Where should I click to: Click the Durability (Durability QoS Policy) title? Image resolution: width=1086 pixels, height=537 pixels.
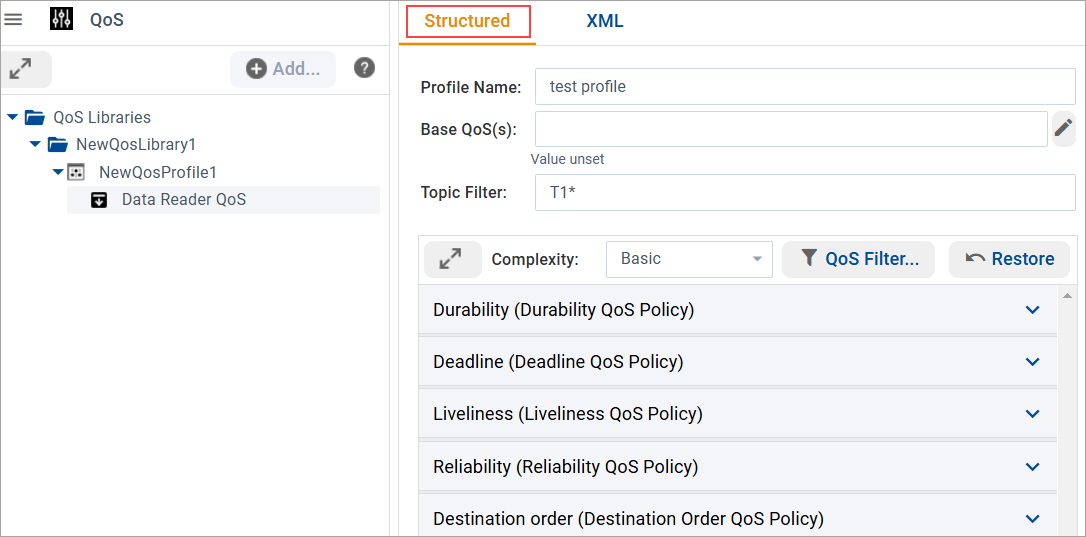tap(564, 310)
